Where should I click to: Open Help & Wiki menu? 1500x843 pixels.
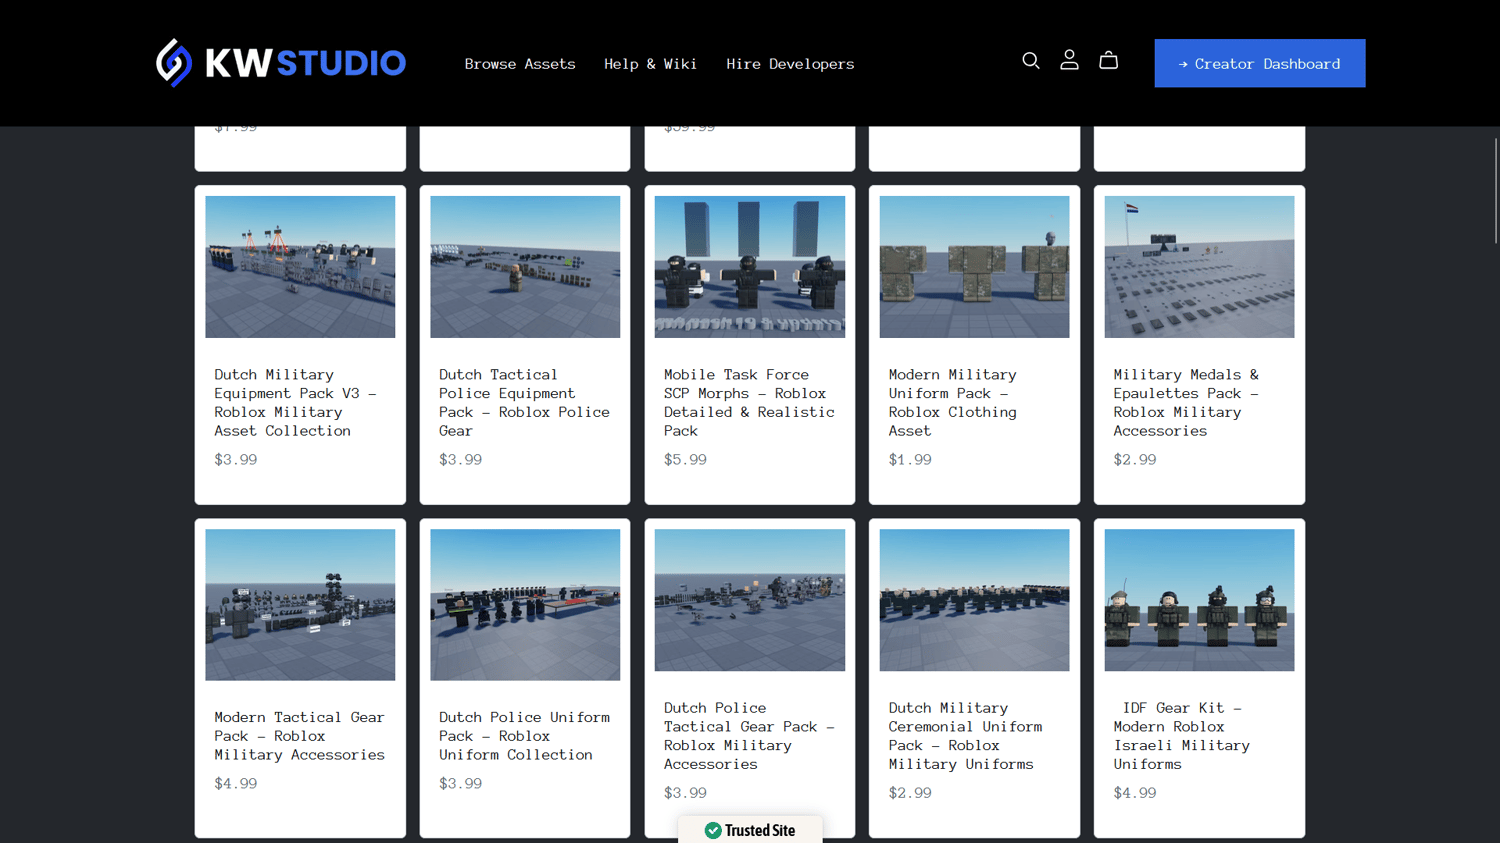click(651, 64)
